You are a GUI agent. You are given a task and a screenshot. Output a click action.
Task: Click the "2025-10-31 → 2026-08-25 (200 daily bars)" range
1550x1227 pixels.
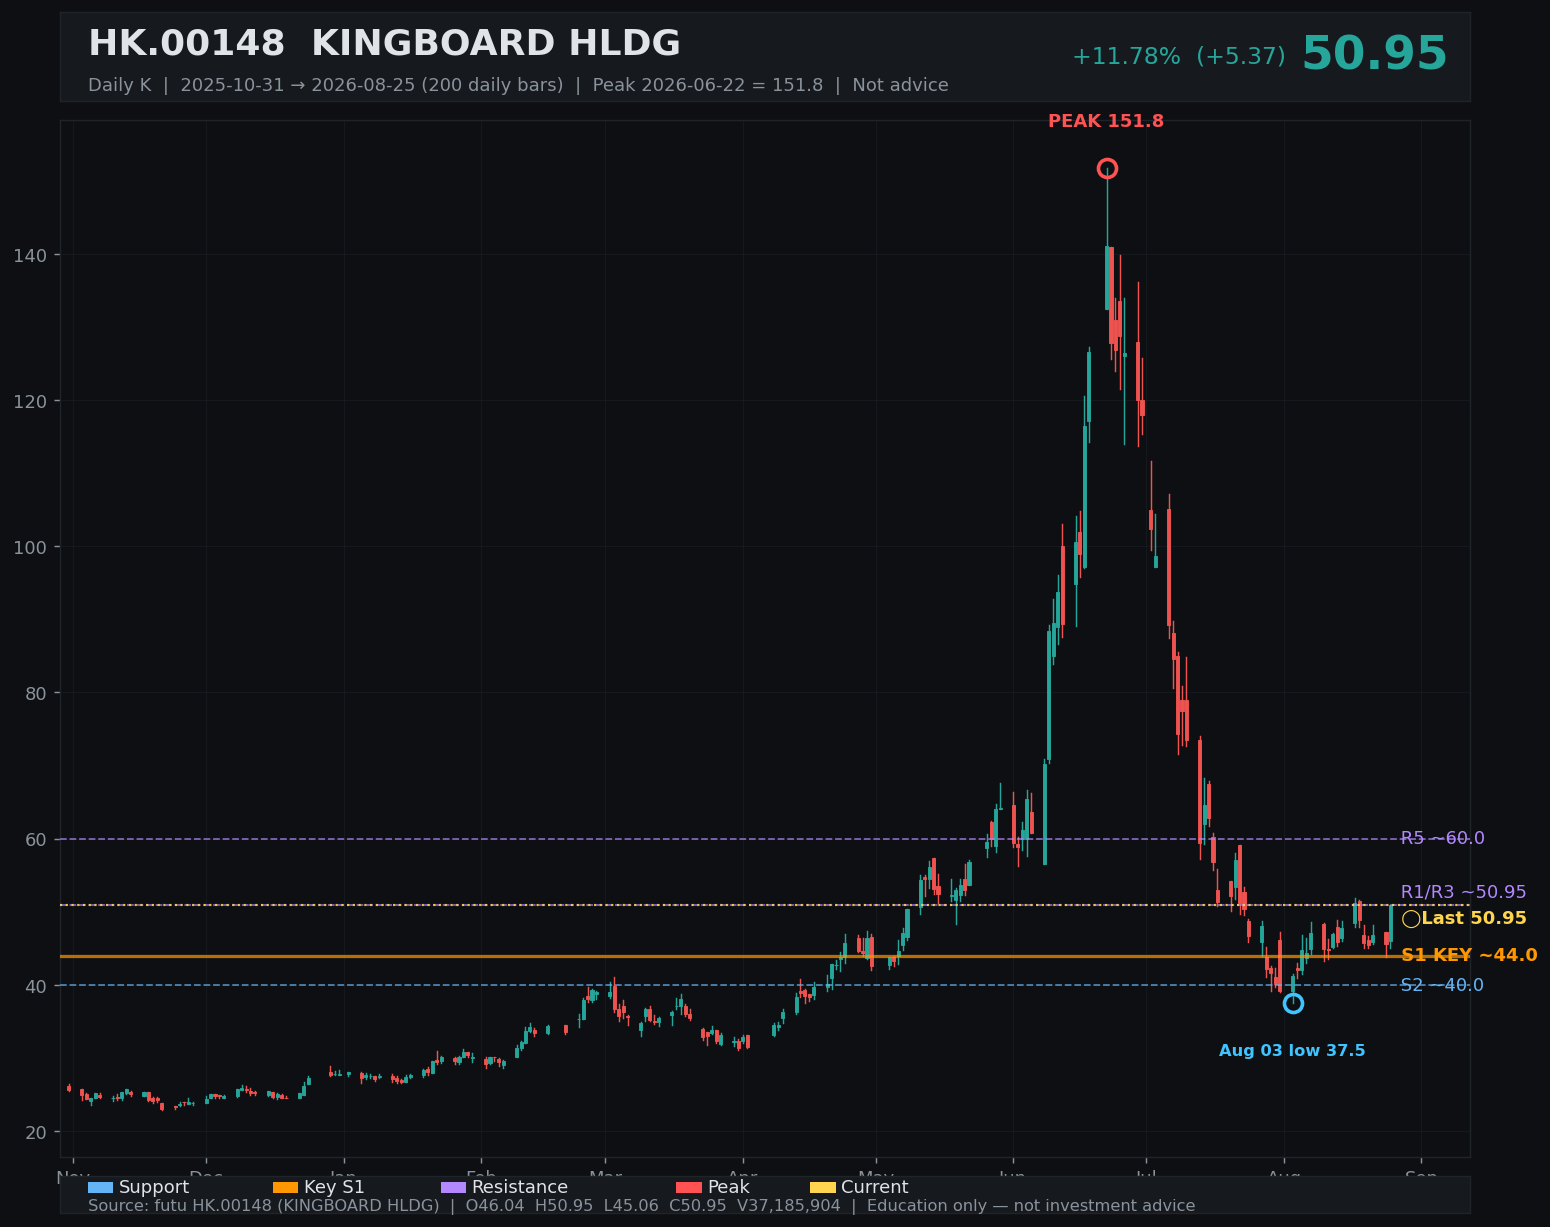click(x=372, y=86)
